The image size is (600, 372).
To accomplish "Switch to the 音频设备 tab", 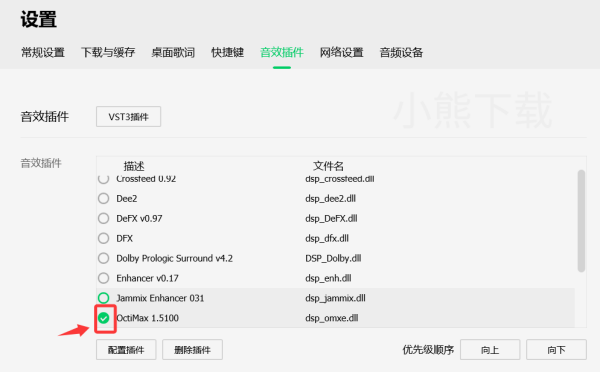I will coord(401,52).
